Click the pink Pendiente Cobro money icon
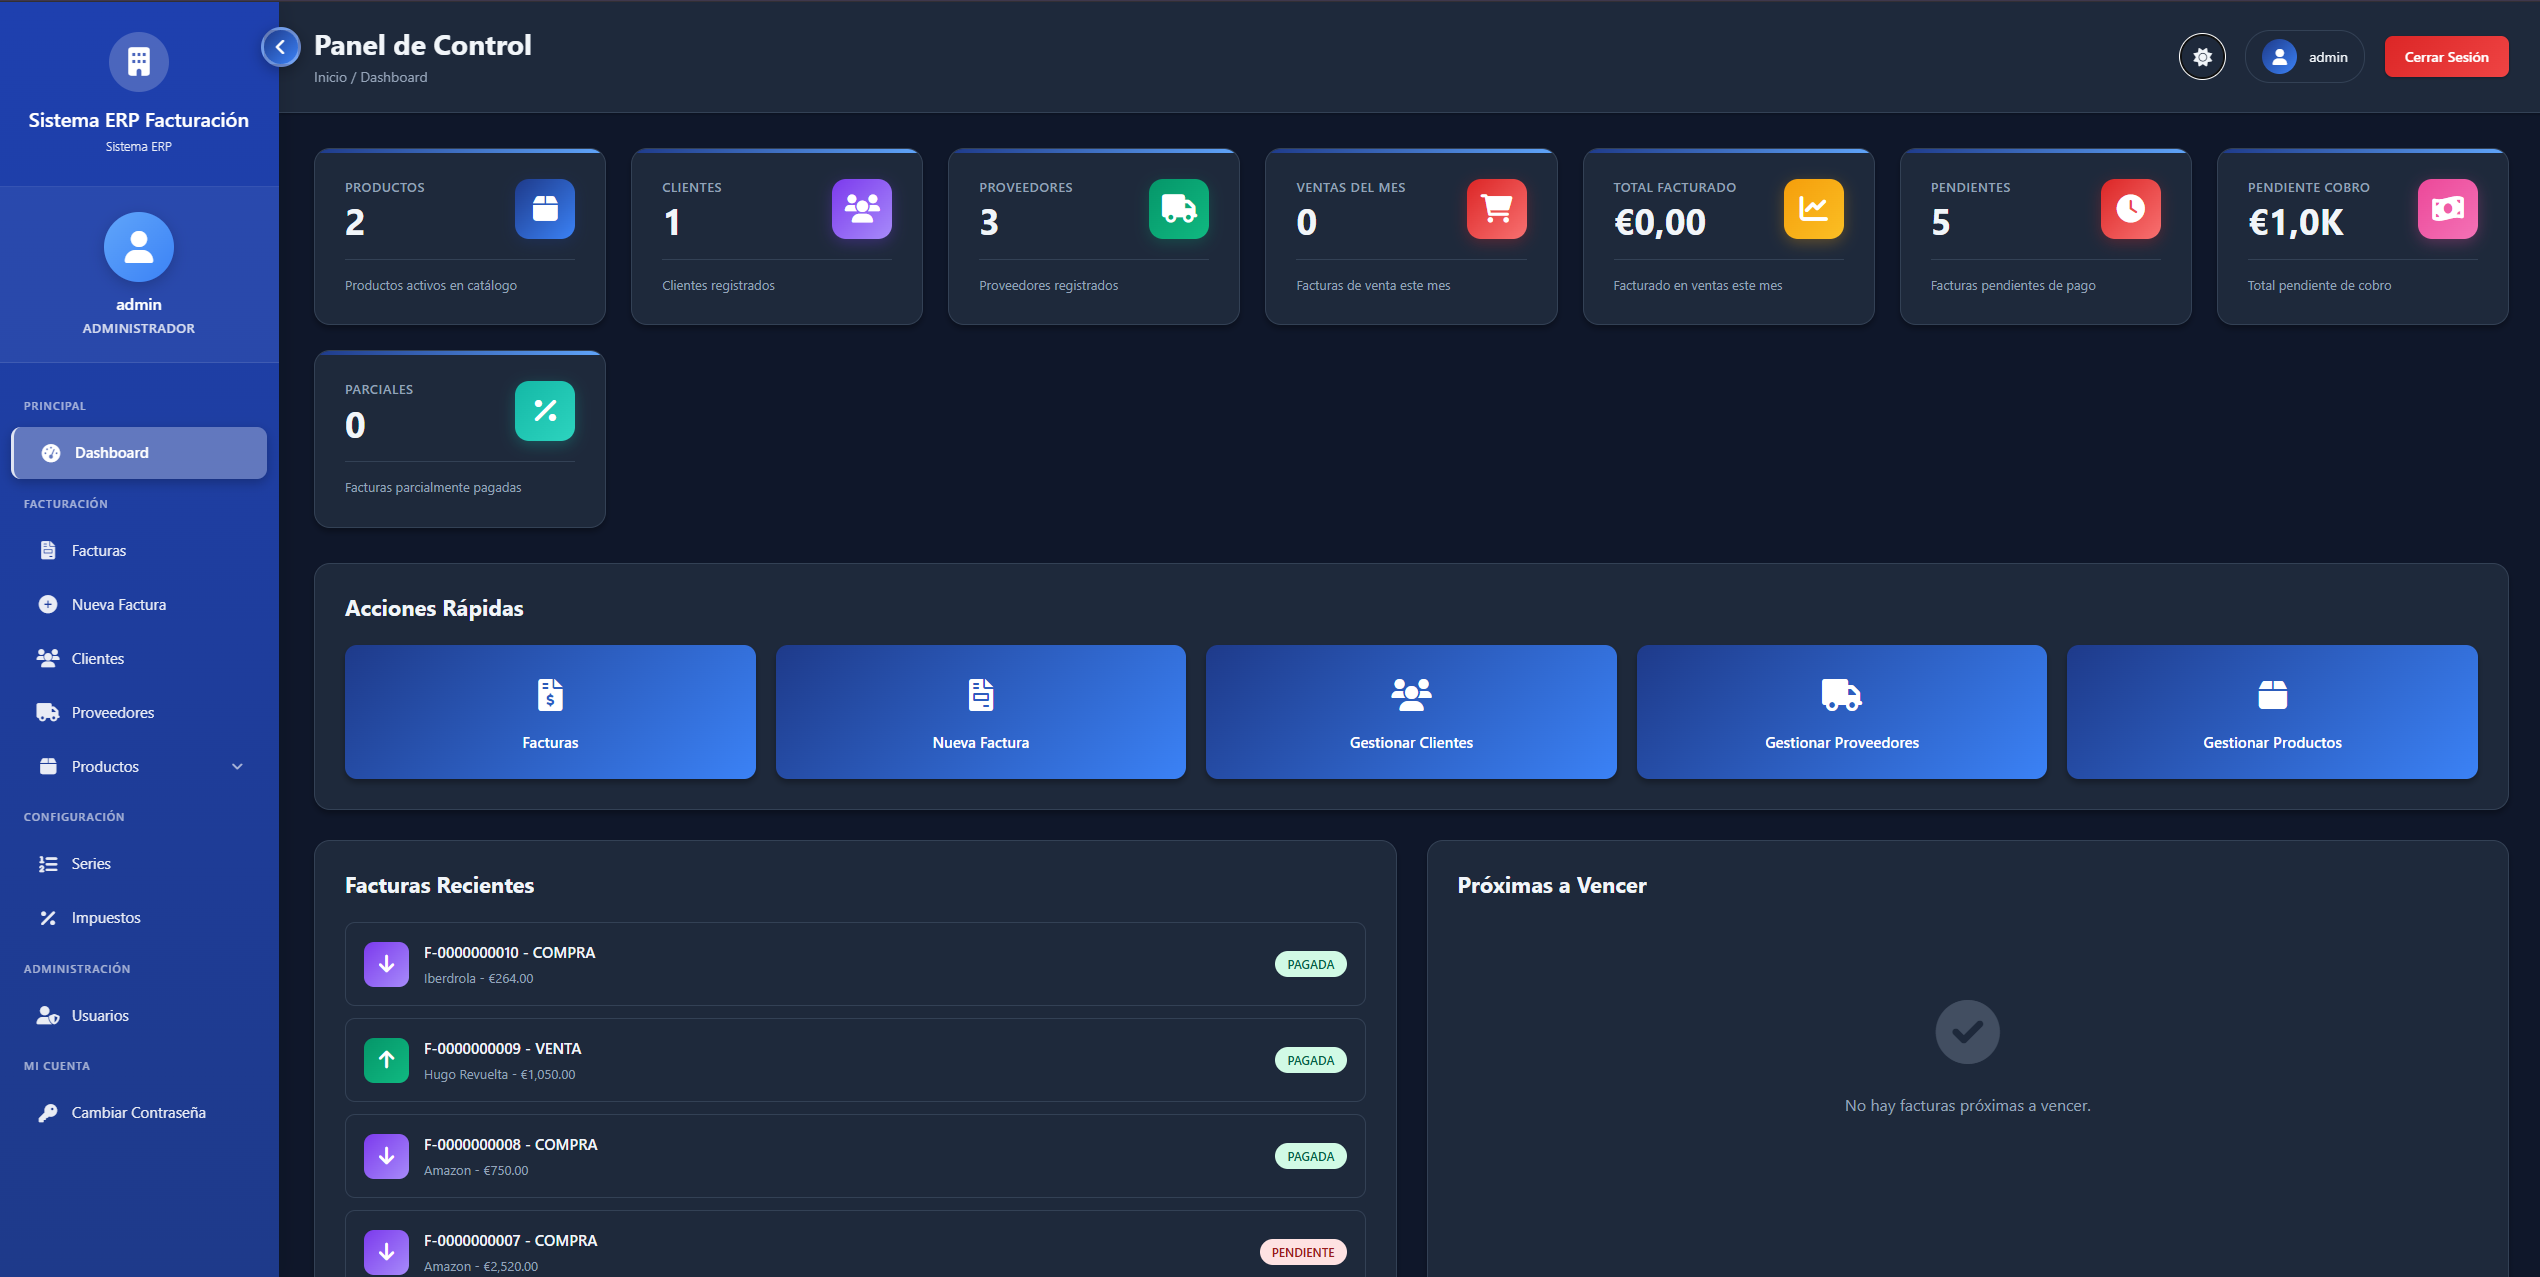This screenshot has width=2540, height=1277. click(2447, 209)
